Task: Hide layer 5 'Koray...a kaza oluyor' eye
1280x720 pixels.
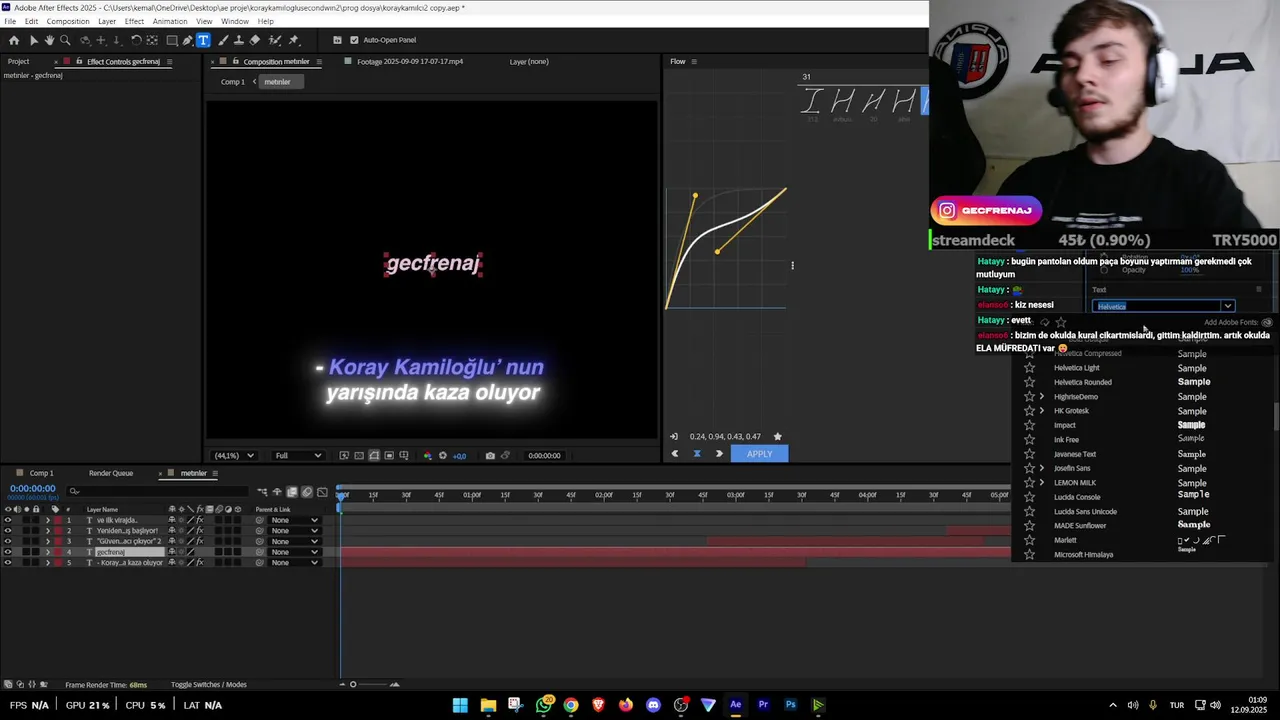Action: pyautogui.click(x=8, y=563)
